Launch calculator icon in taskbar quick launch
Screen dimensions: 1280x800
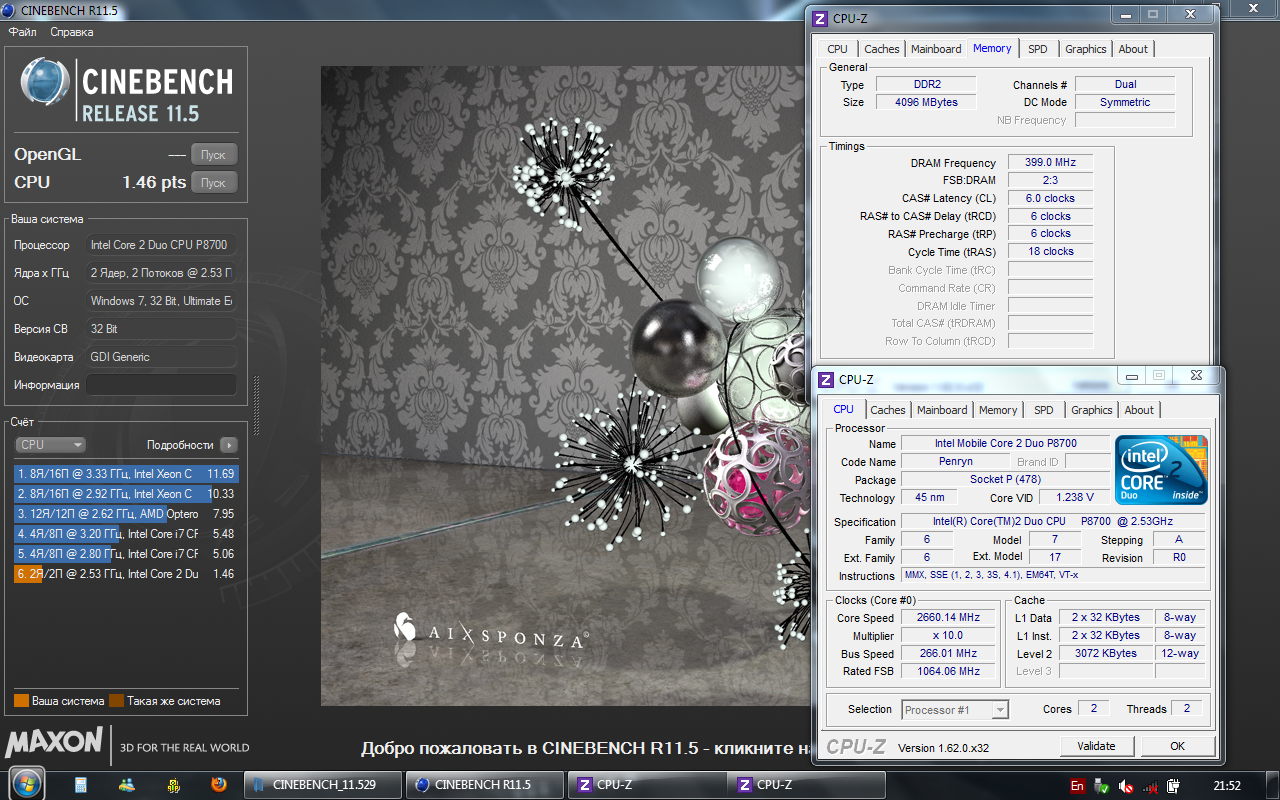point(81,785)
